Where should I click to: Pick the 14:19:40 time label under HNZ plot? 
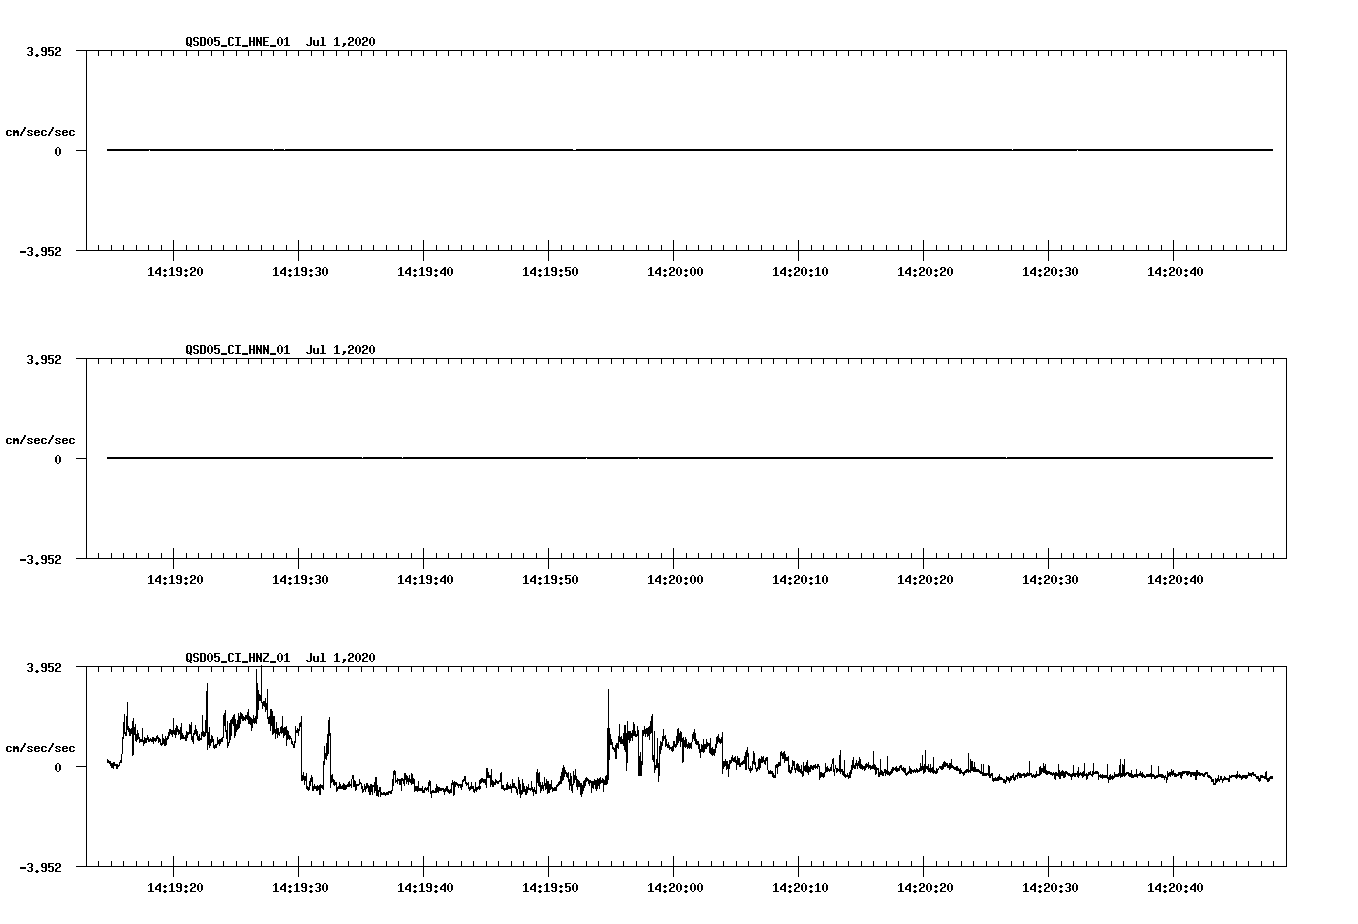coord(425,888)
